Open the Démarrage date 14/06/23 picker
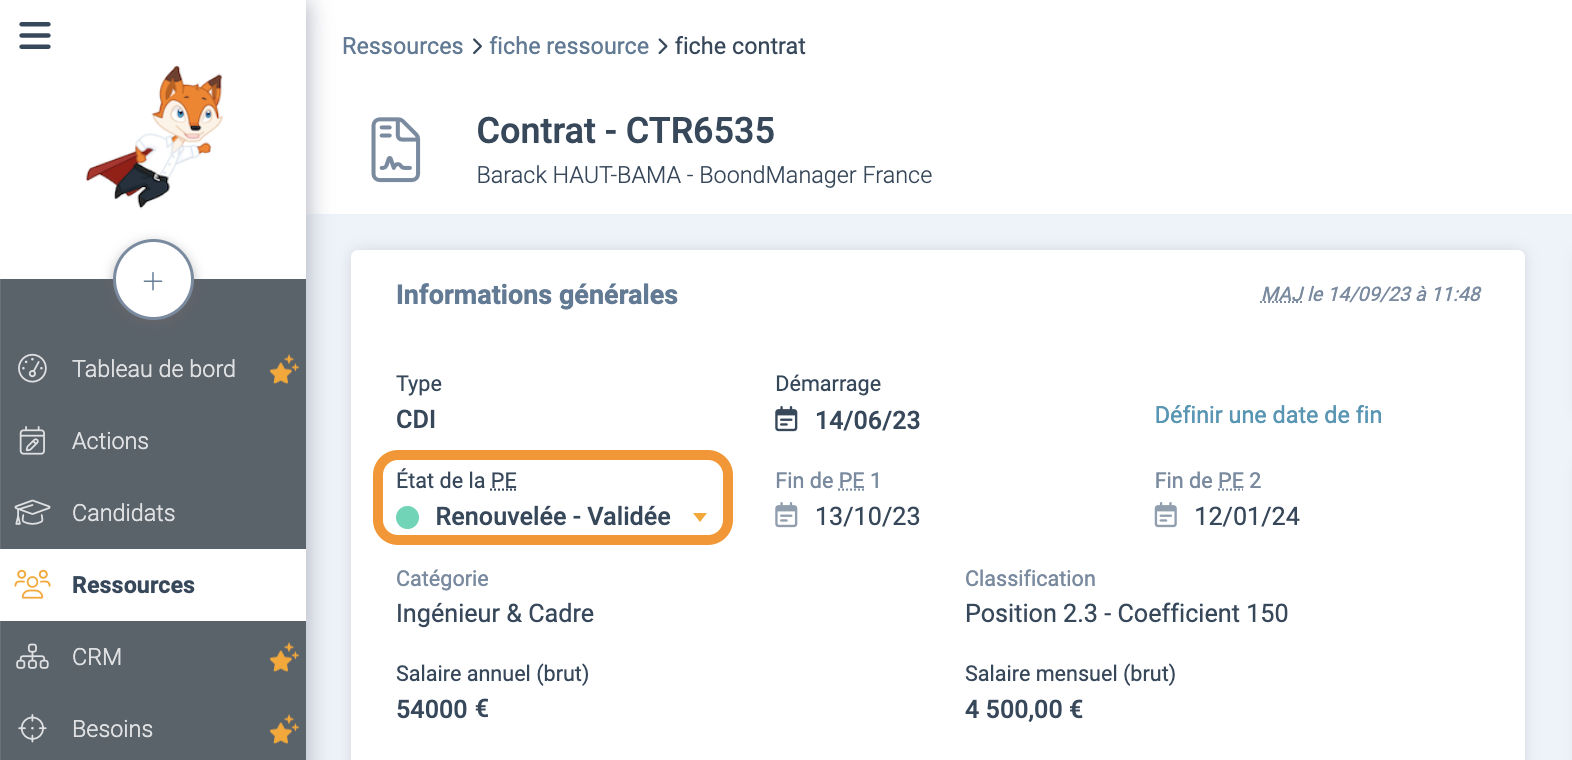The width and height of the screenshot is (1572, 760). click(848, 420)
